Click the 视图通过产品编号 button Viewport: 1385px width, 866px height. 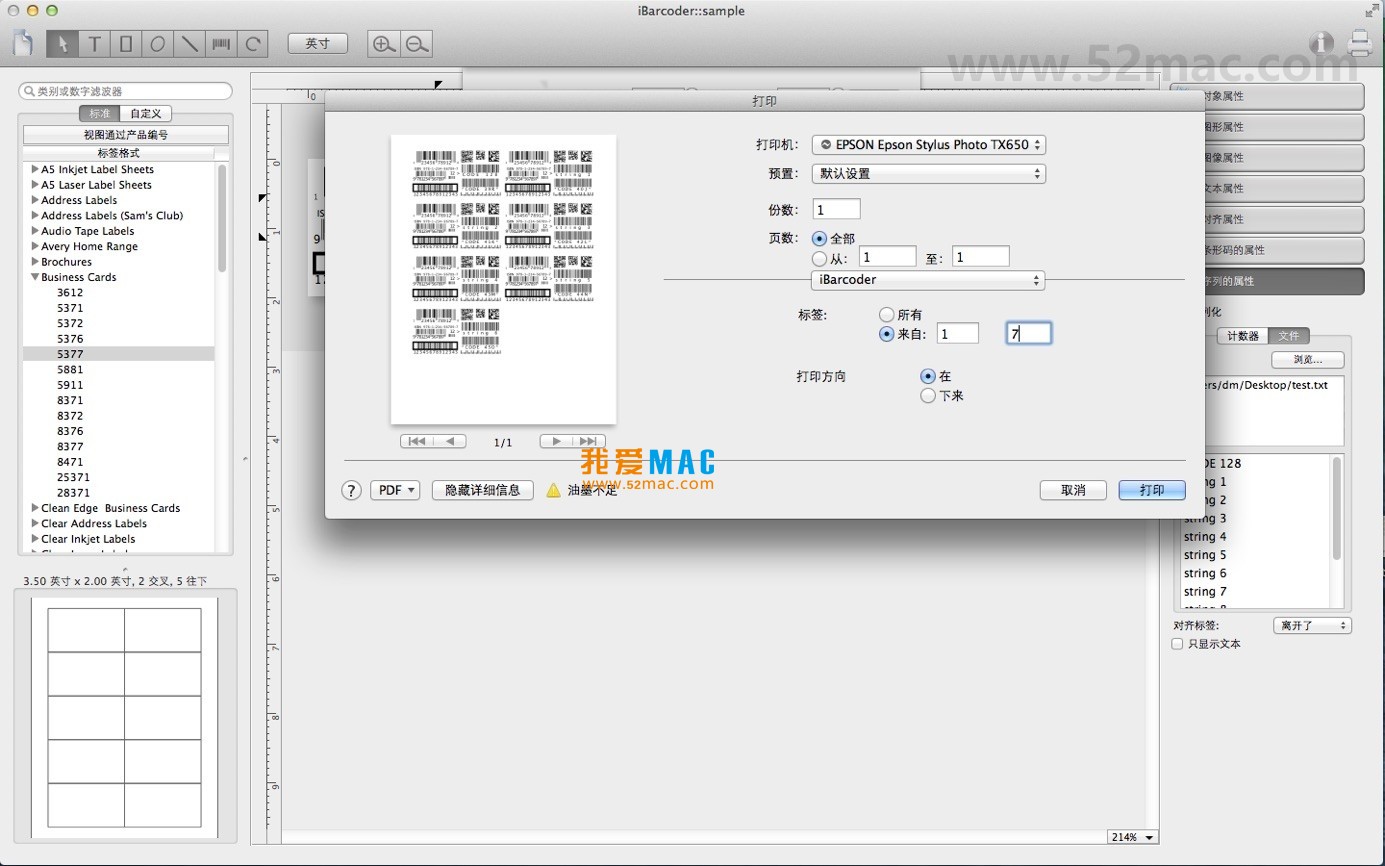pos(126,135)
